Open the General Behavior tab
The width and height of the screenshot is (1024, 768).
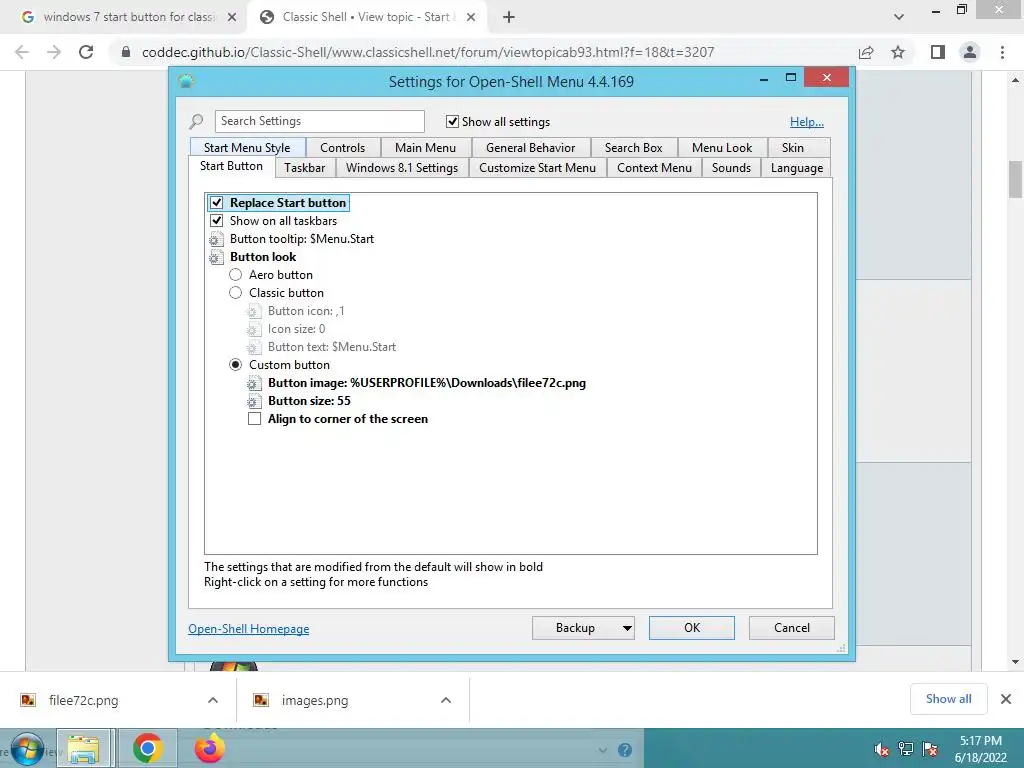click(x=530, y=148)
